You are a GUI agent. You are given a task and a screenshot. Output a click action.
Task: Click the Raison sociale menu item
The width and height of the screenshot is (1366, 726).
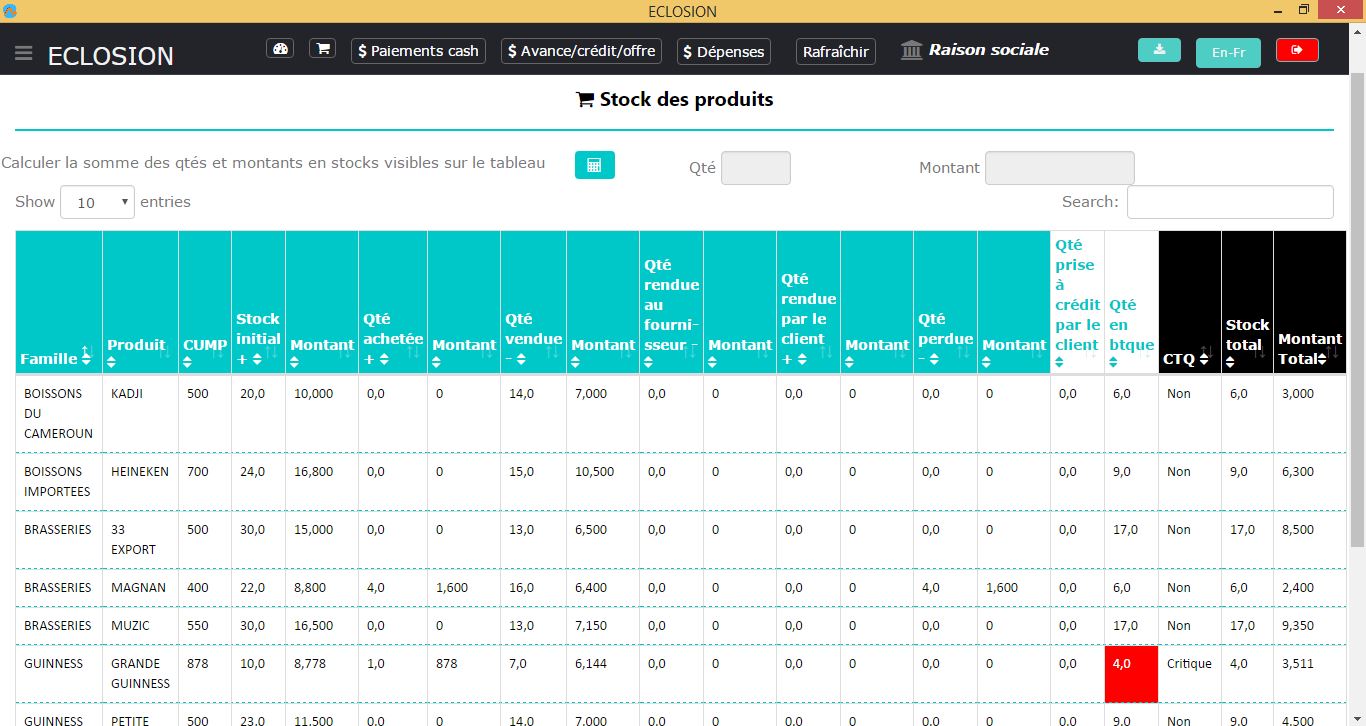[x=989, y=48]
